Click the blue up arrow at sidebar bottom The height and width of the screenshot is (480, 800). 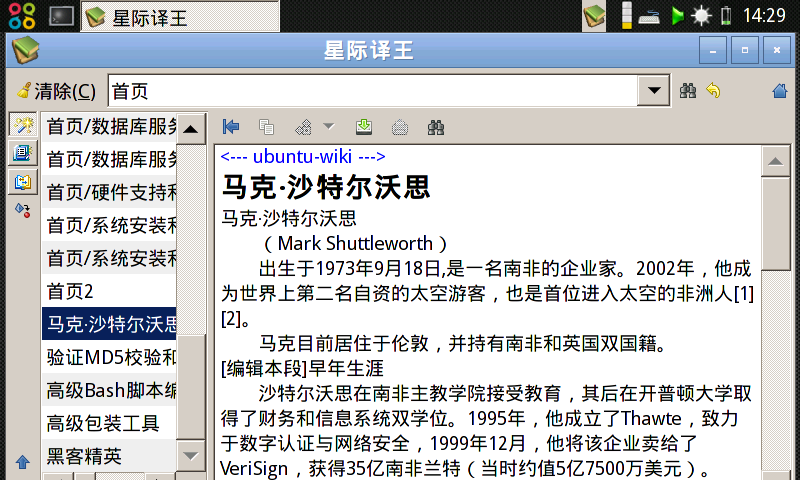tap(22, 462)
